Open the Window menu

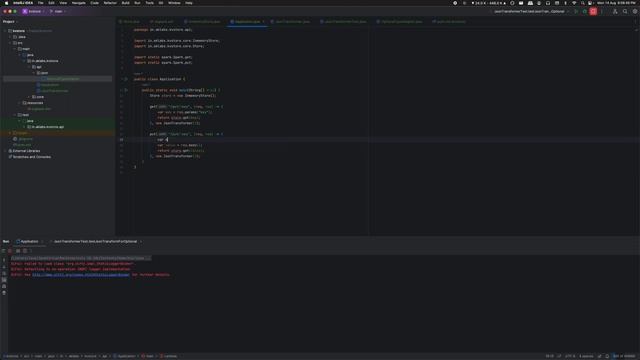(174, 3)
